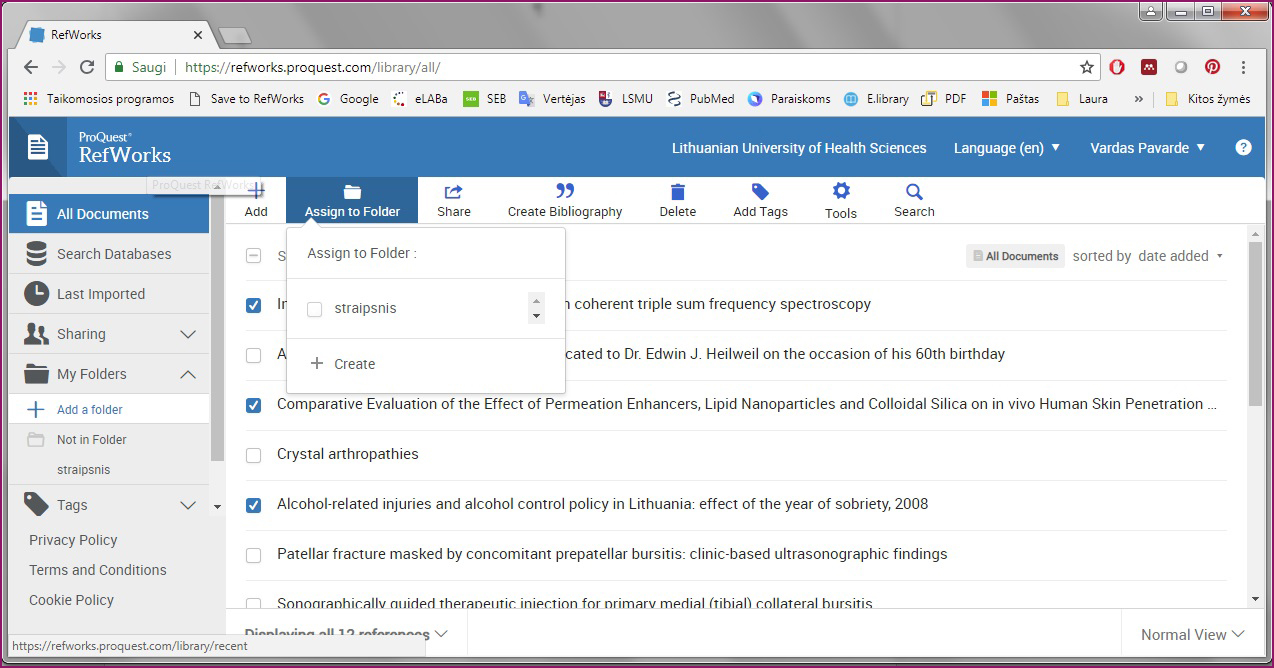The height and width of the screenshot is (668, 1274).
Task: Open the Tools gear menu
Action: [x=840, y=192]
